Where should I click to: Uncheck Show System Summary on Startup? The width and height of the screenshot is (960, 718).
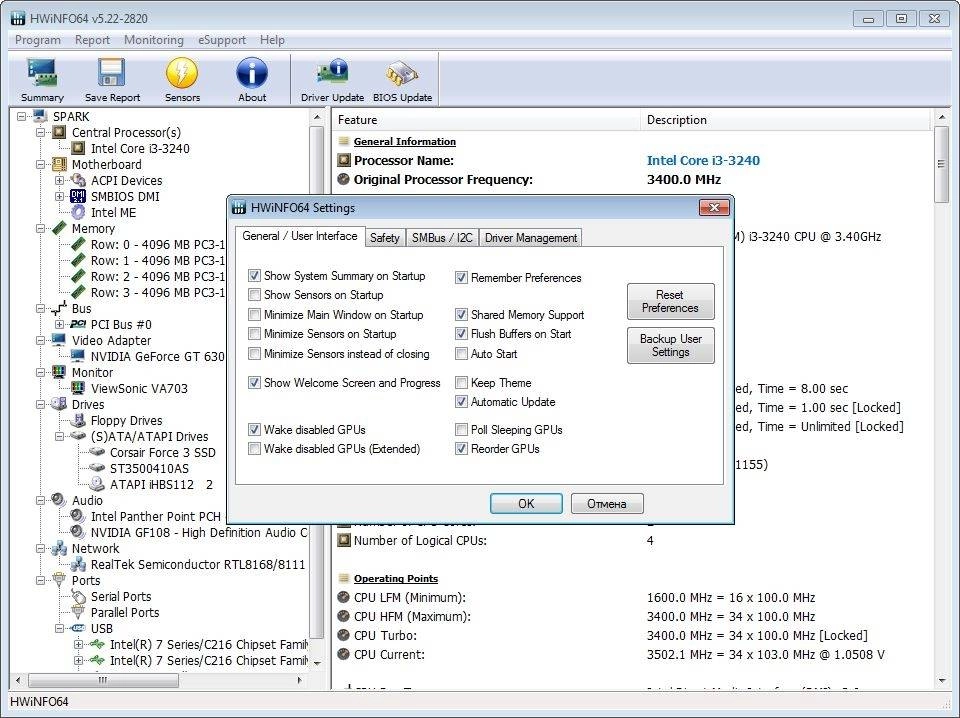pos(254,275)
